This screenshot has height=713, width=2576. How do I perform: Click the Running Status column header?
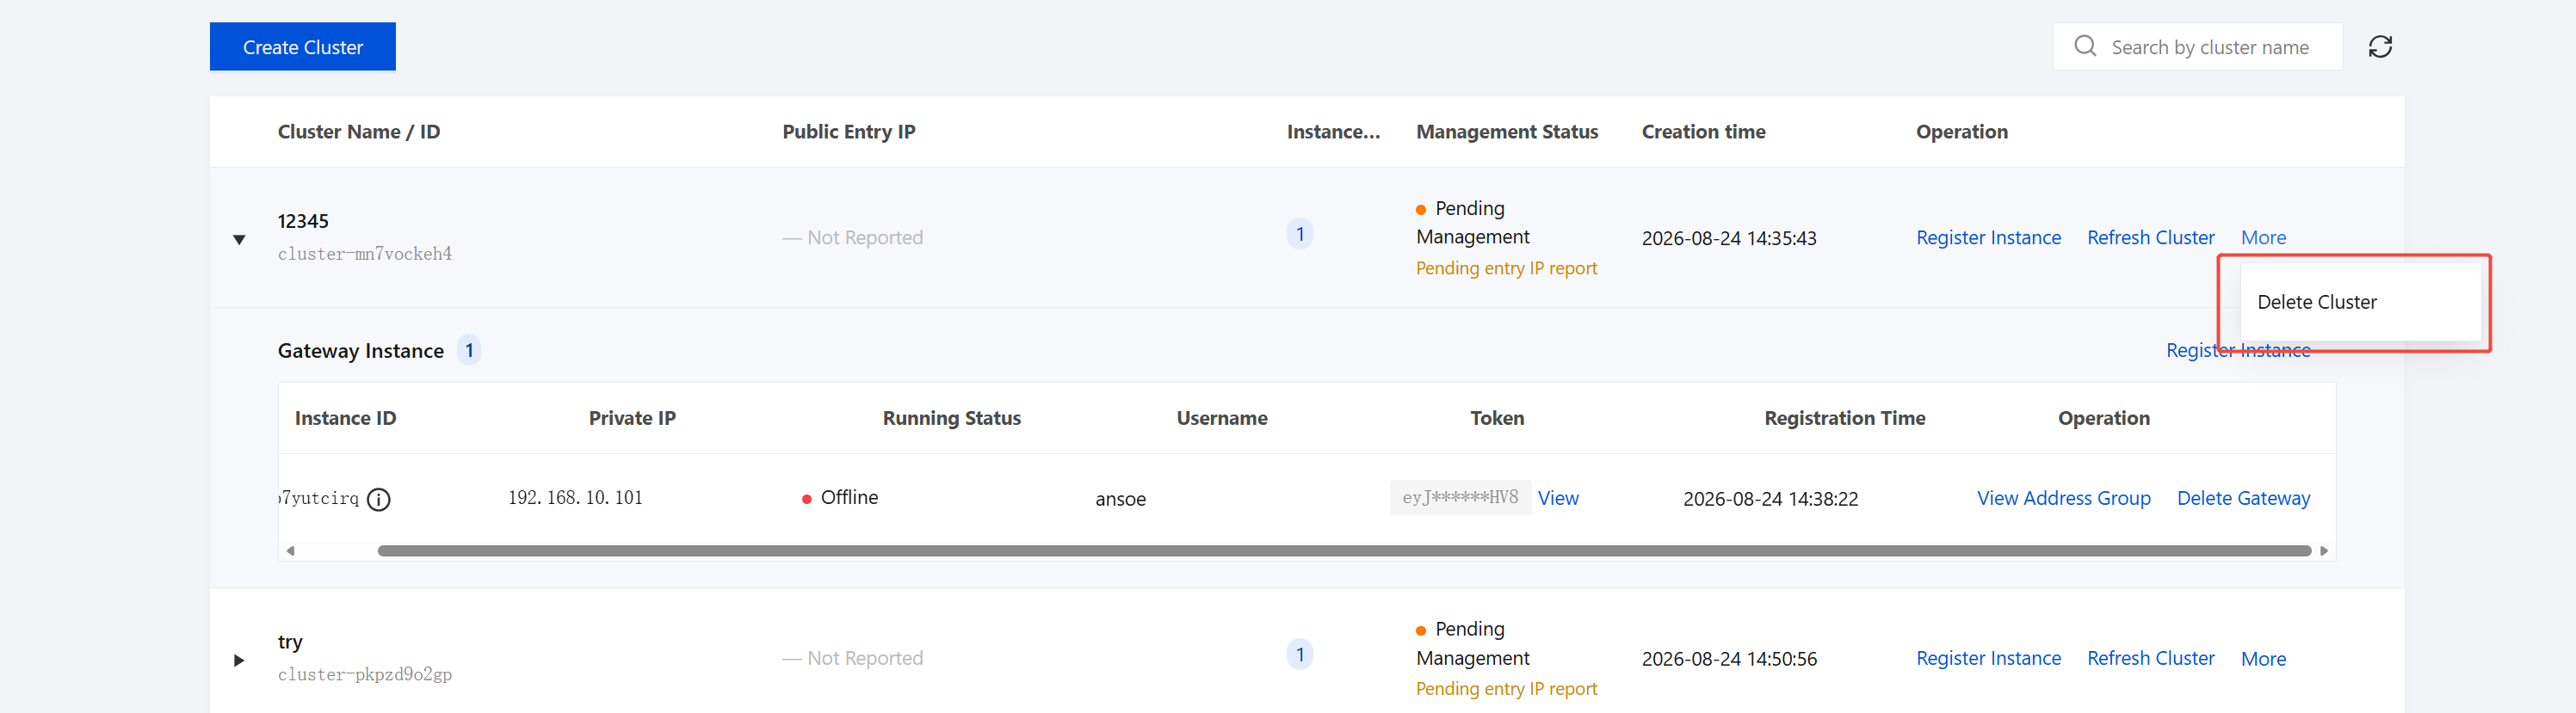[x=951, y=419]
